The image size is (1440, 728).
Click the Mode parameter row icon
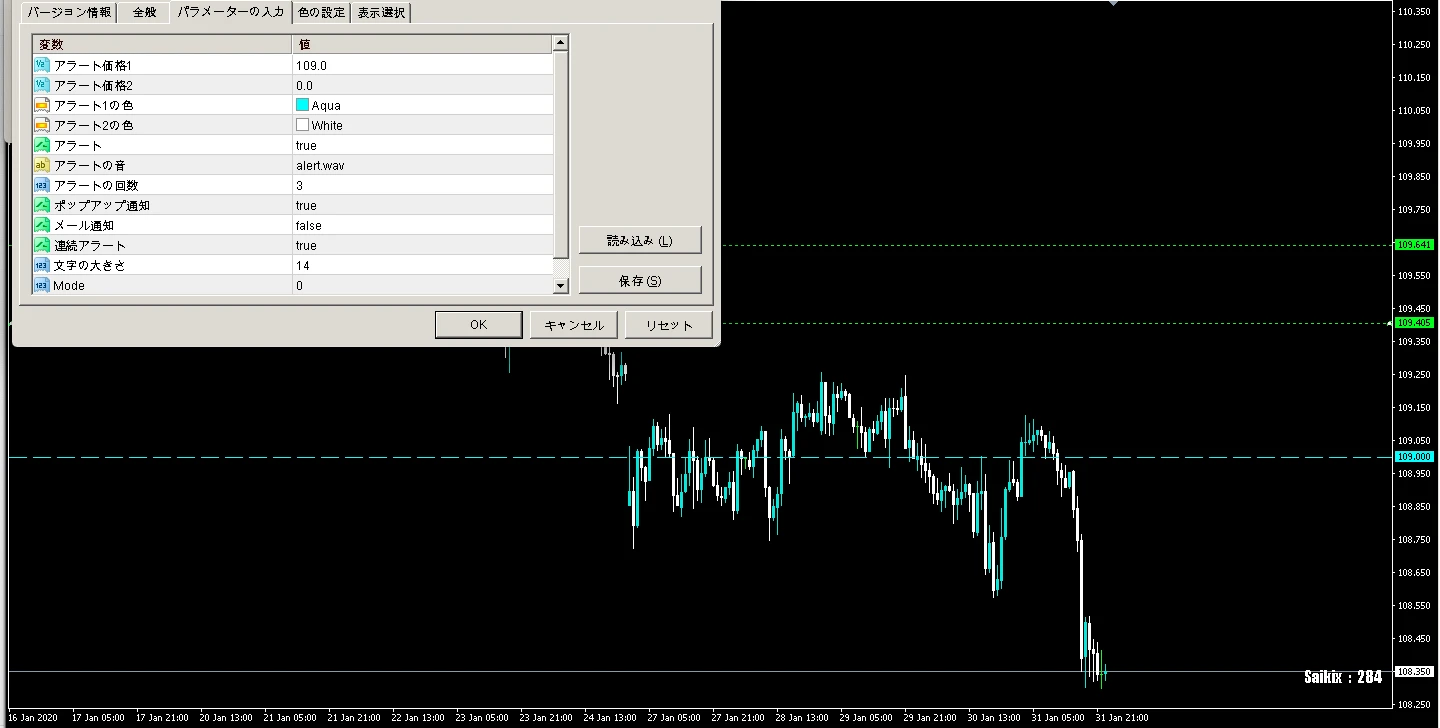click(42, 285)
